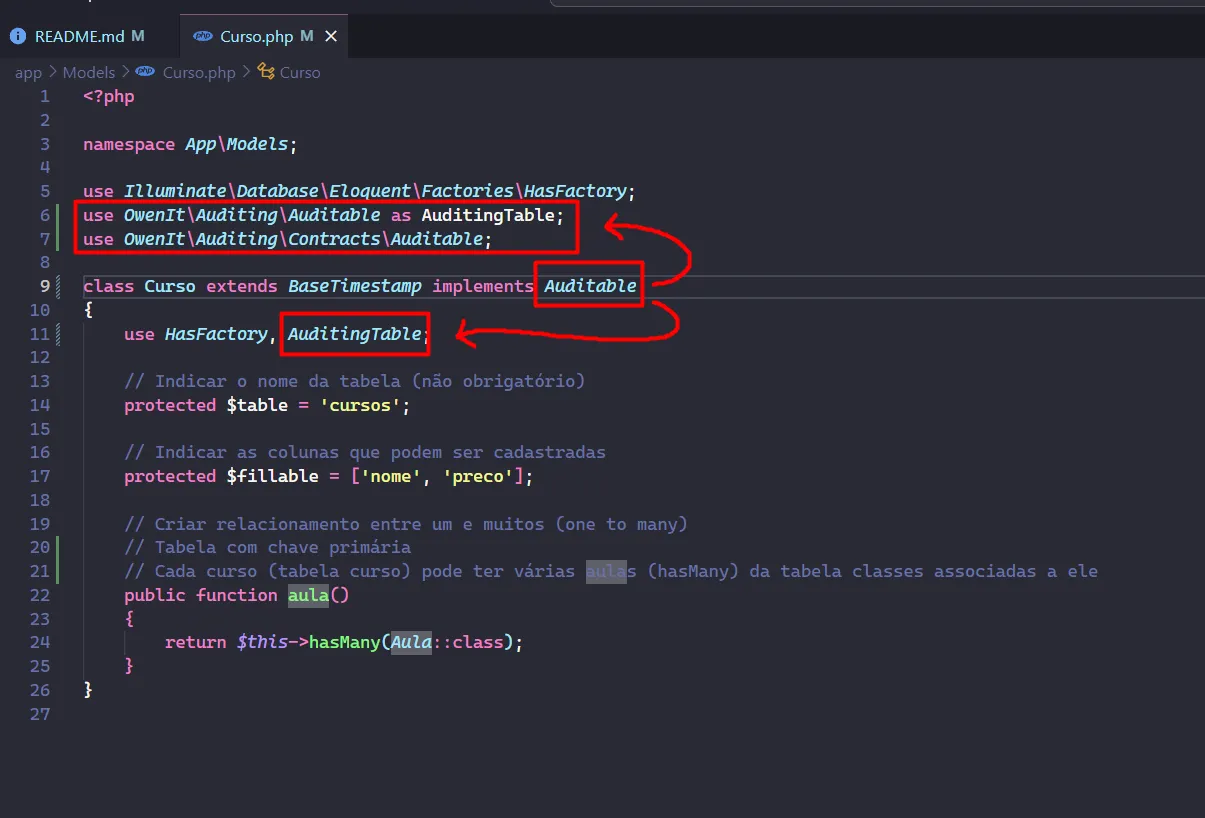
Task: Click AuditingTable trait on line 11
Action: tap(354, 334)
